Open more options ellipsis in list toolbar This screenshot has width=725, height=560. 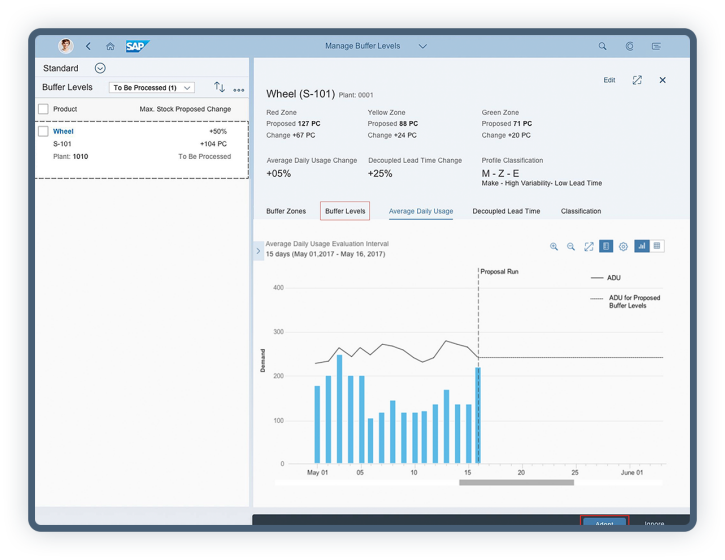pos(239,90)
